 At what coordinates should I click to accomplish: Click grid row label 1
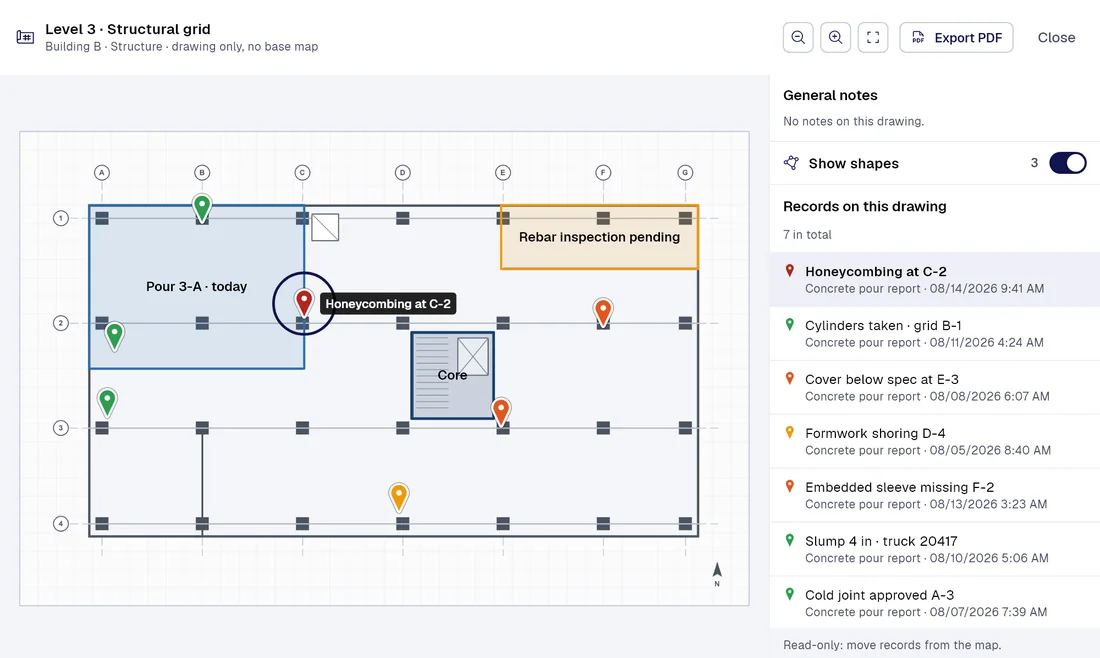point(61,218)
